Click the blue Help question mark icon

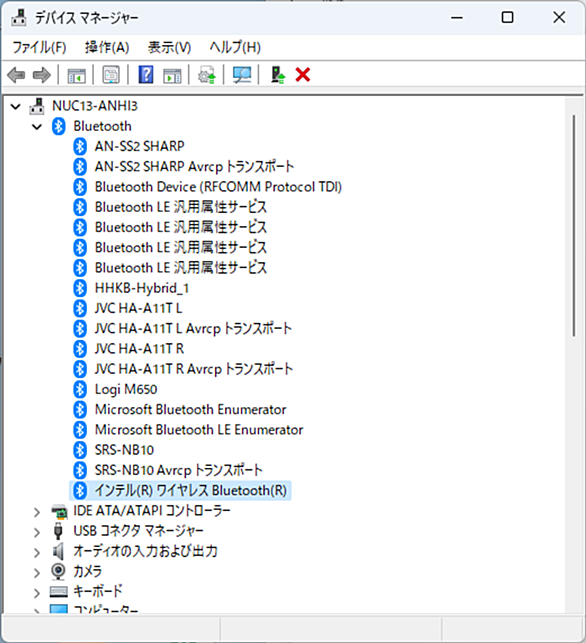(146, 75)
